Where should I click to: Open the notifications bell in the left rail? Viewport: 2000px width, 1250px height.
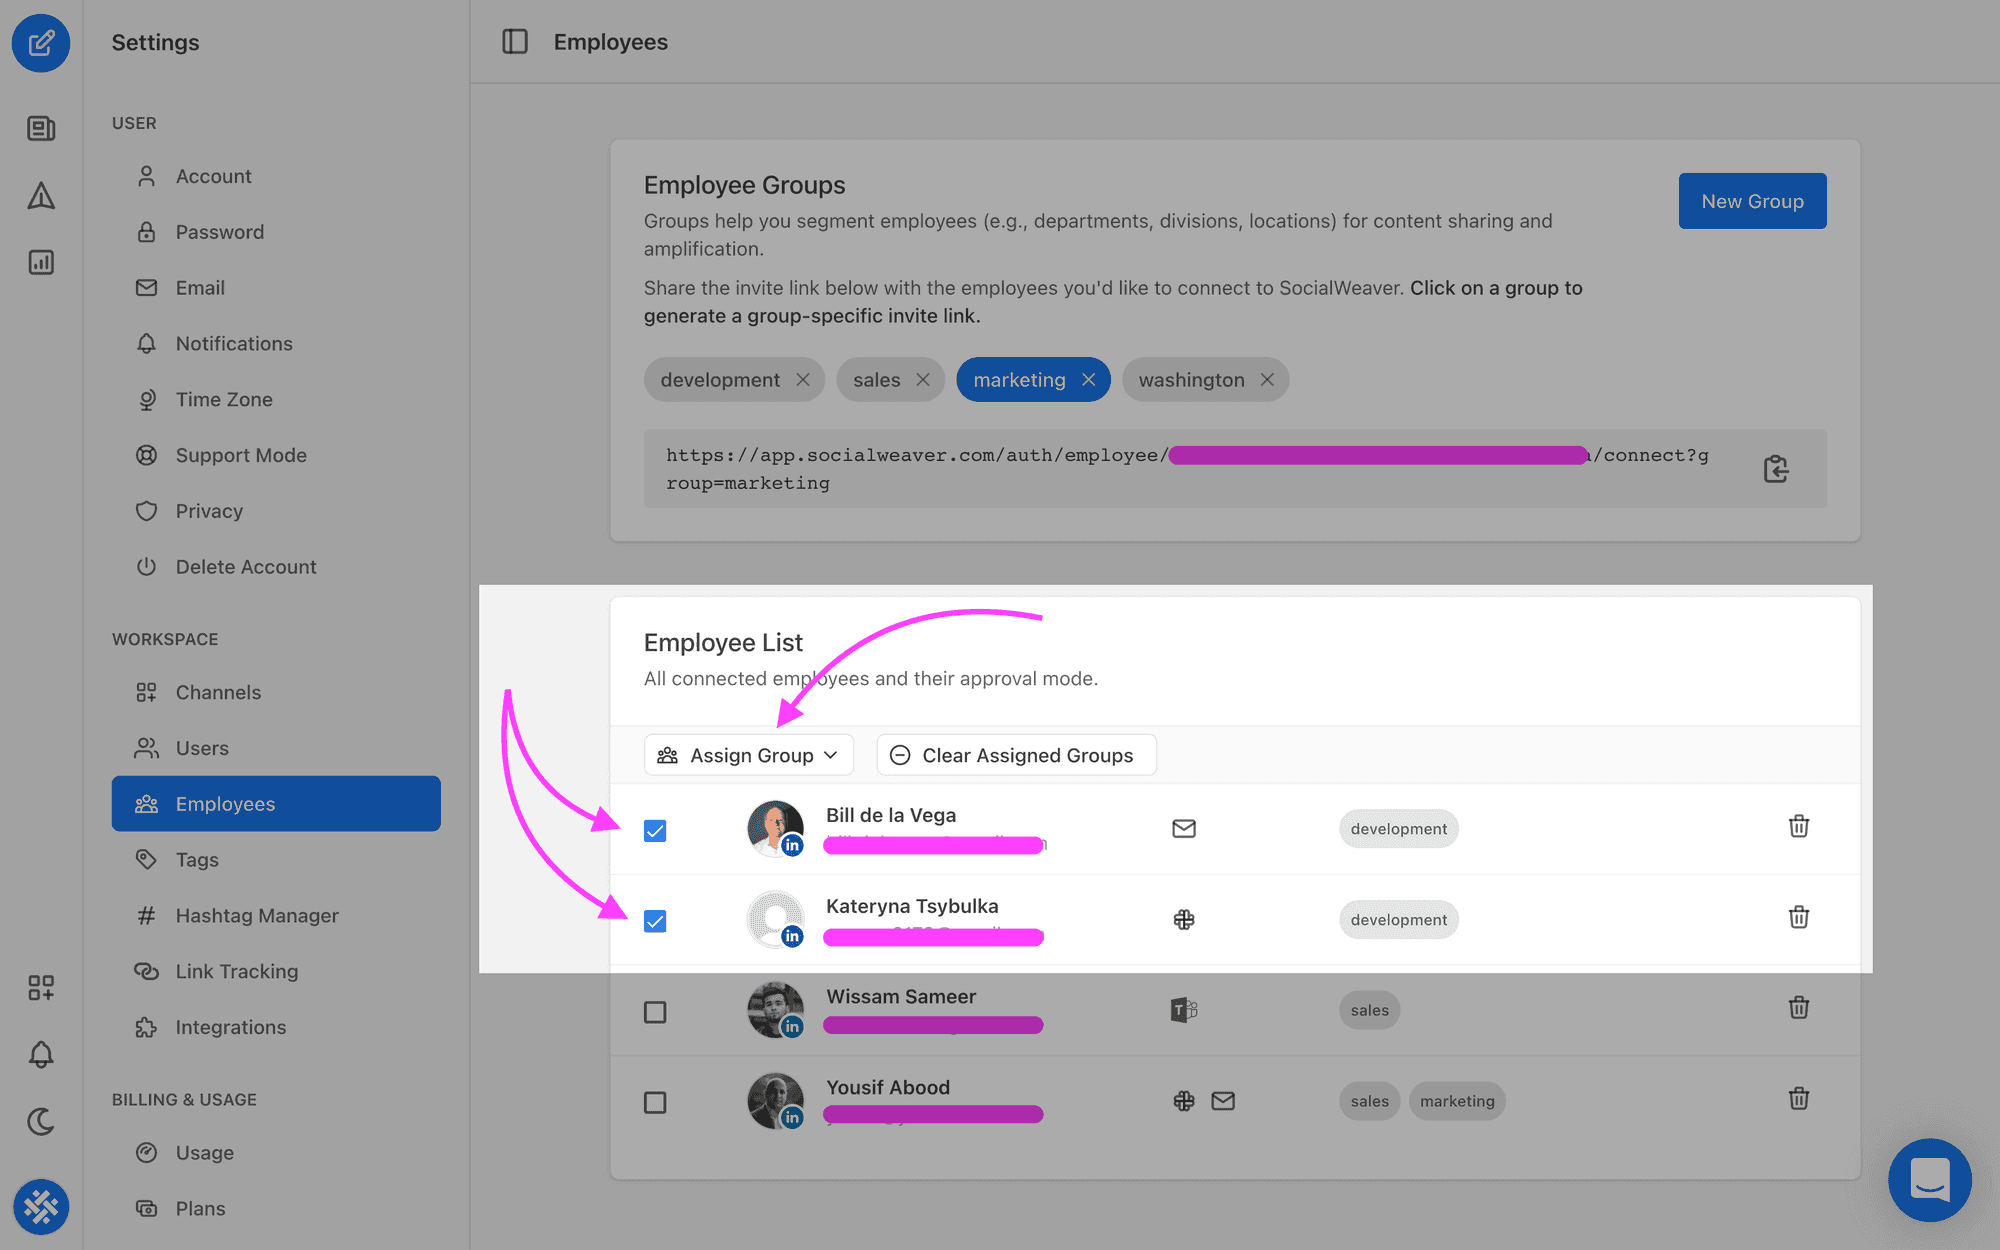(41, 1055)
